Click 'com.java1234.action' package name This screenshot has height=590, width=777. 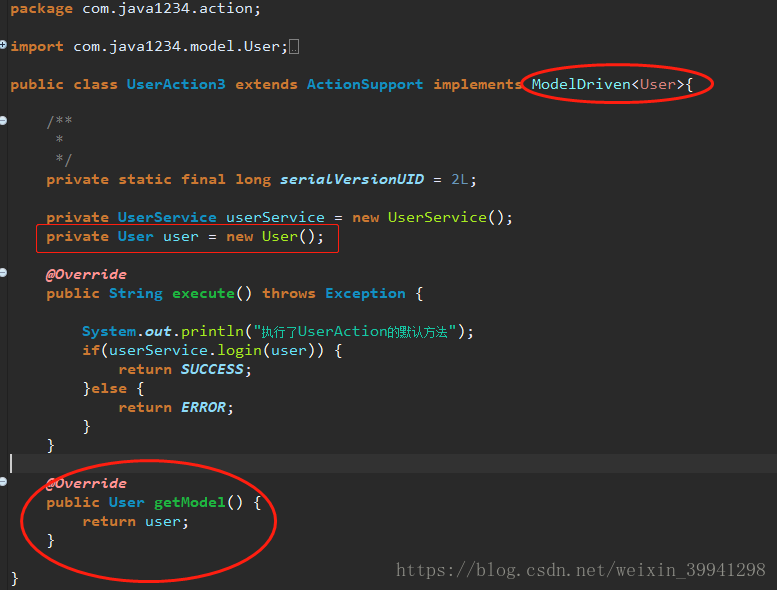[x=168, y=8]
